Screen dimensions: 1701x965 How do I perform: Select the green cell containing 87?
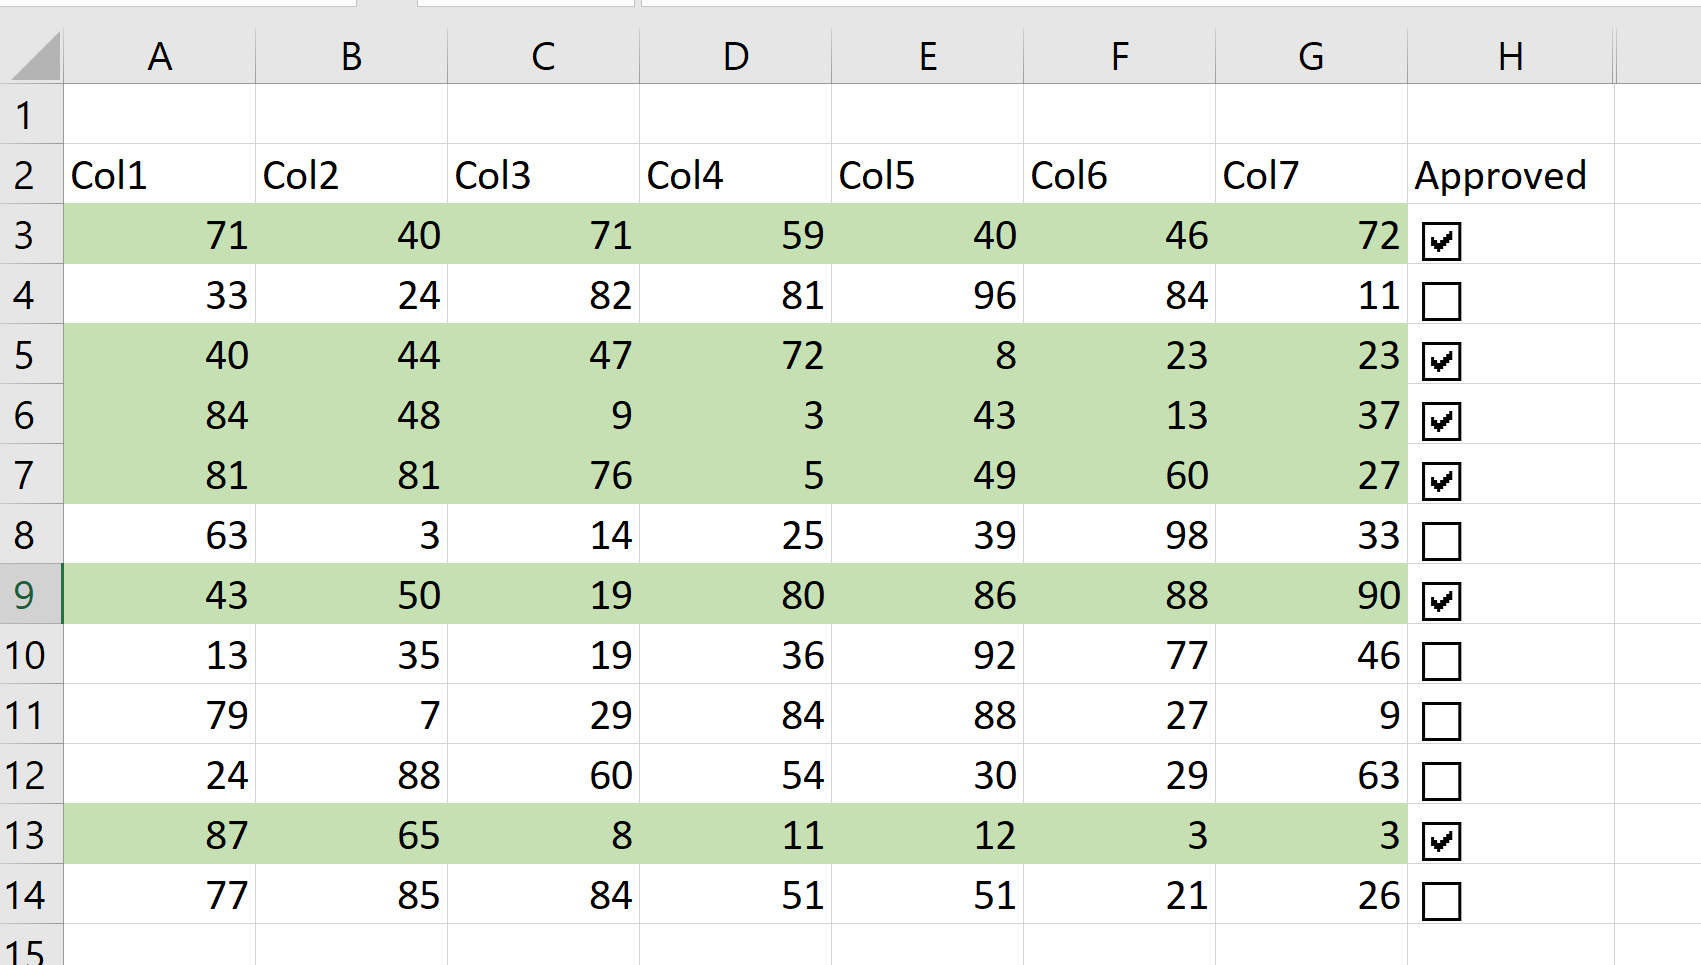pos(159,835)
